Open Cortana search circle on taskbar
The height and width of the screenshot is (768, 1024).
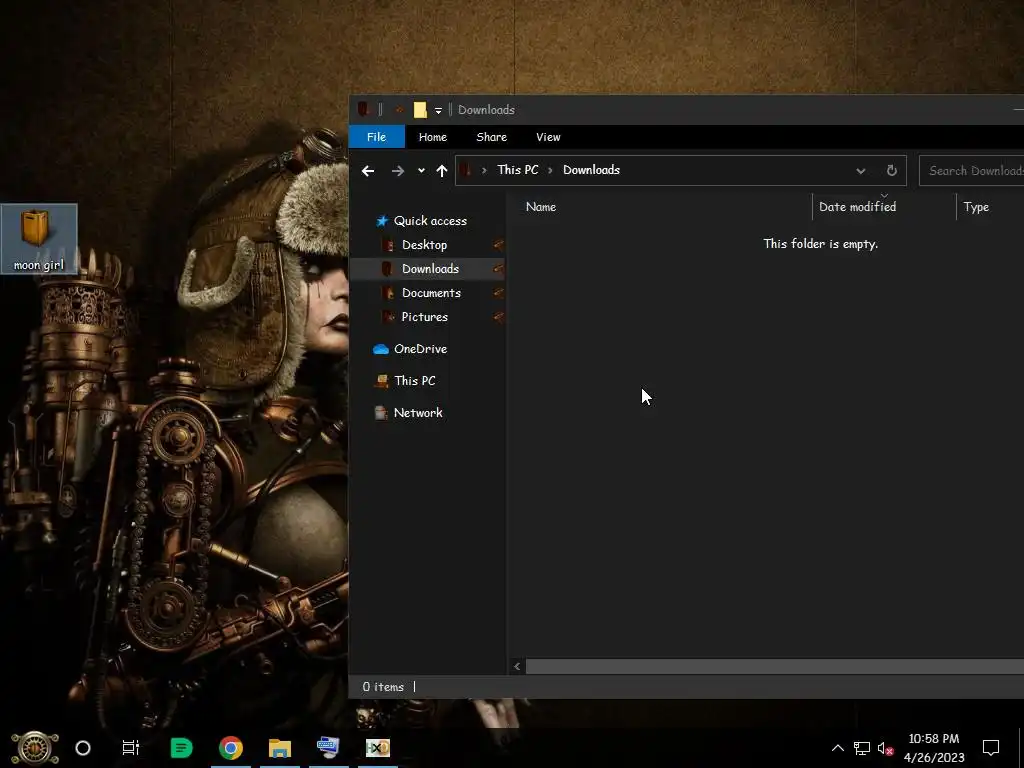click(x=83, y=748)
